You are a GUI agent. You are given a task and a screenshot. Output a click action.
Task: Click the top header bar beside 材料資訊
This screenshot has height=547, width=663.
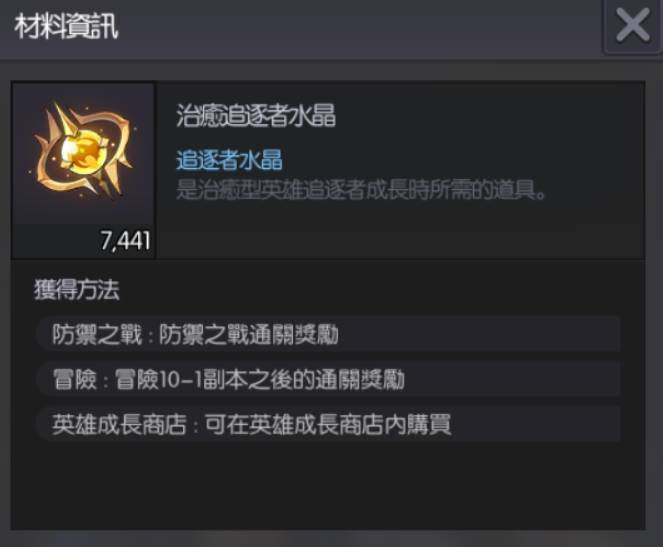click(x=359, y=28)
